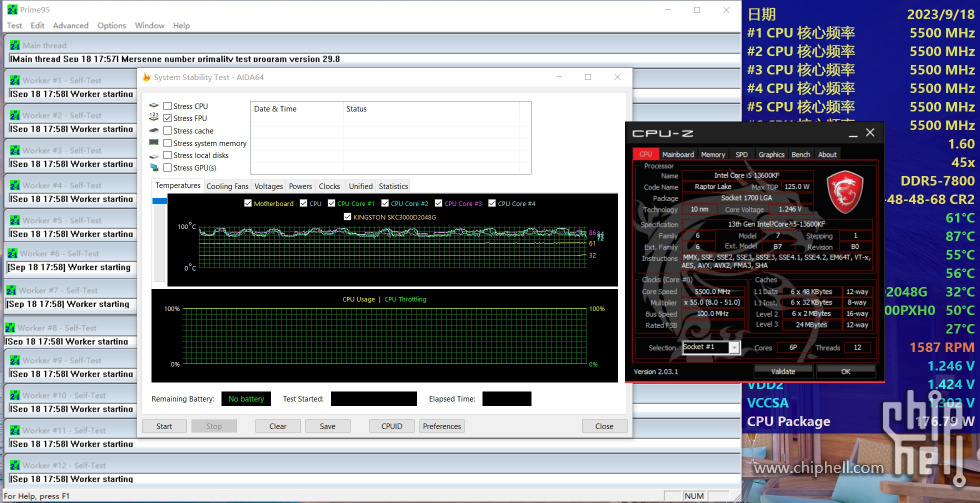
Task: Click the RAM module icon beside Stress system memory
Action: 154,143
